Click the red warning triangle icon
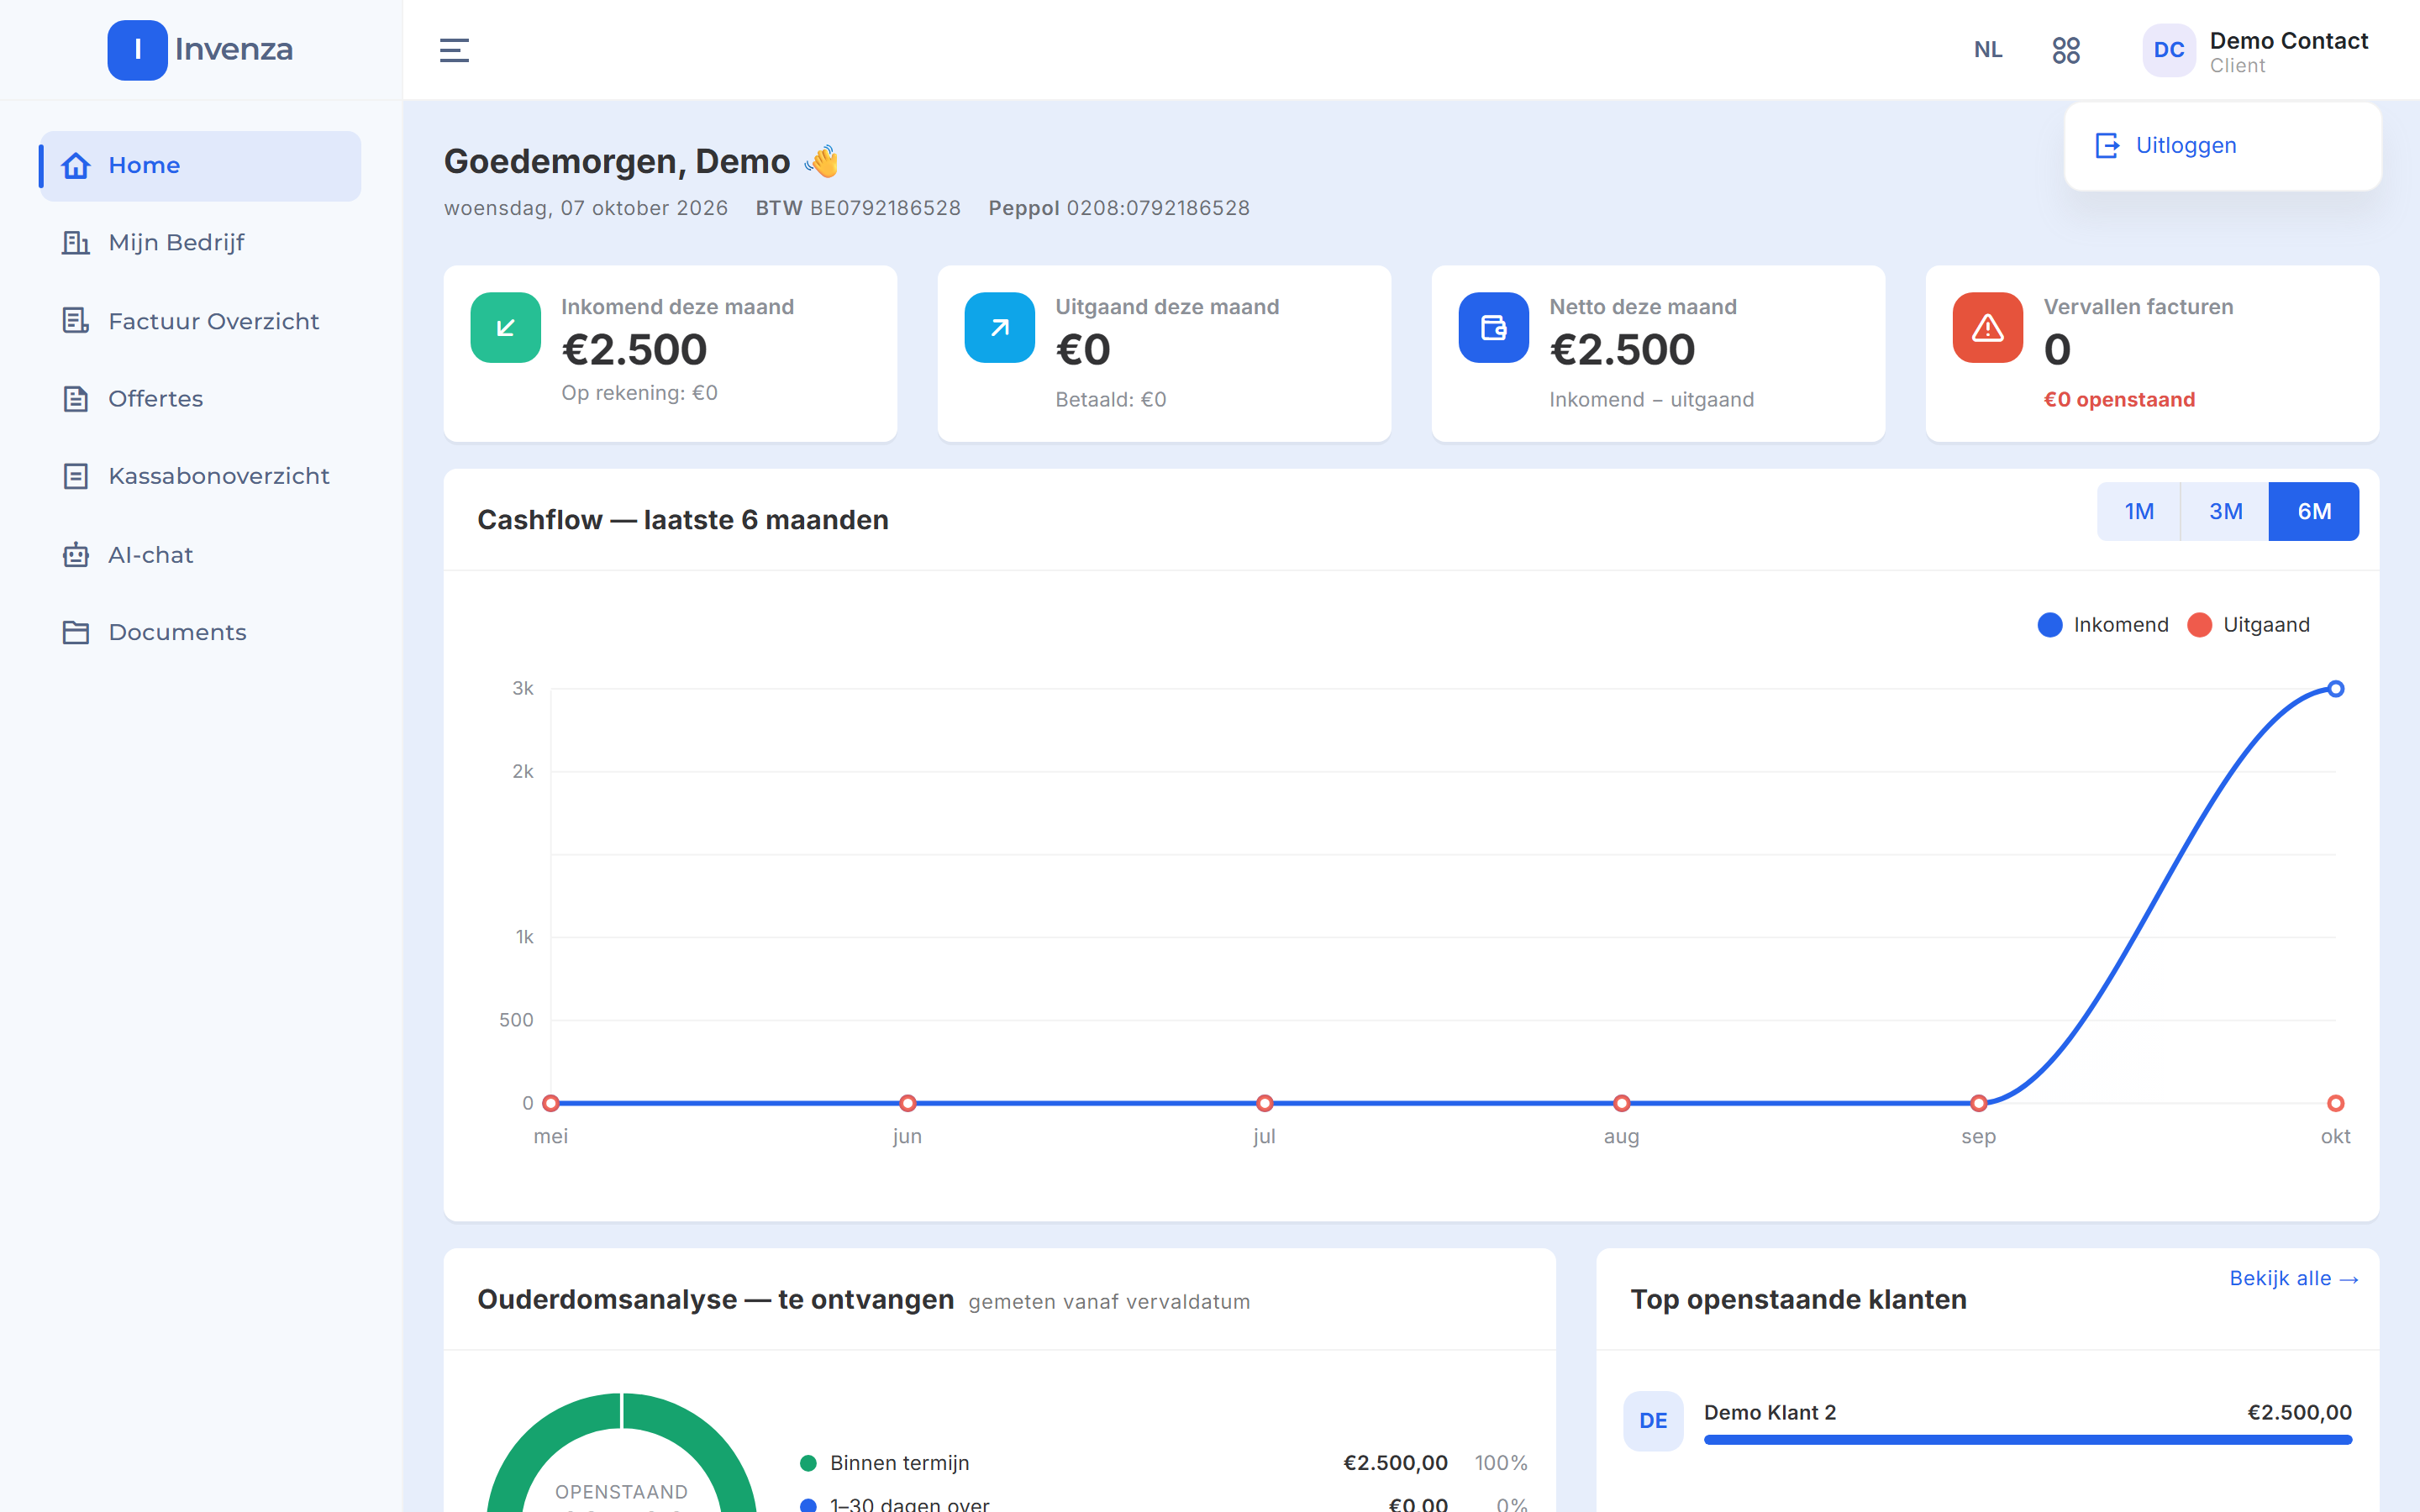 point(1988,327)
